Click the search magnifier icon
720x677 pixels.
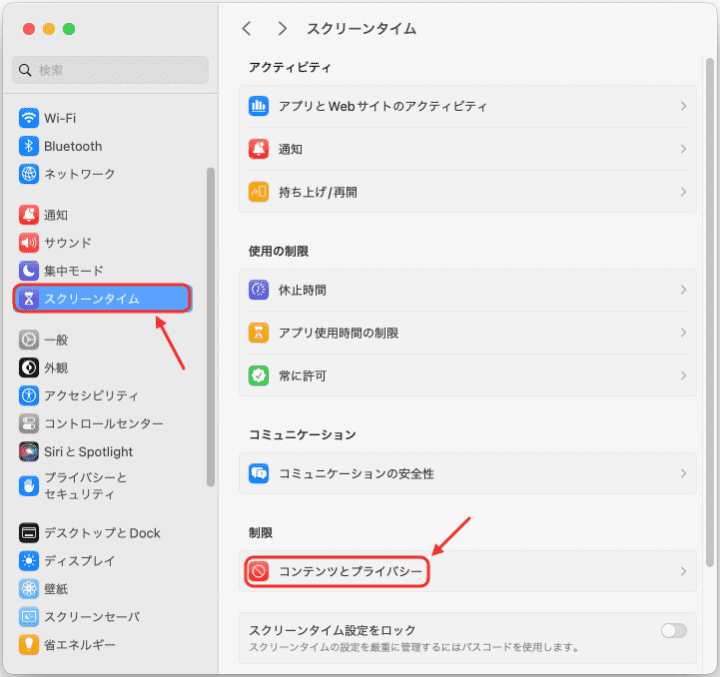(25, 70)
